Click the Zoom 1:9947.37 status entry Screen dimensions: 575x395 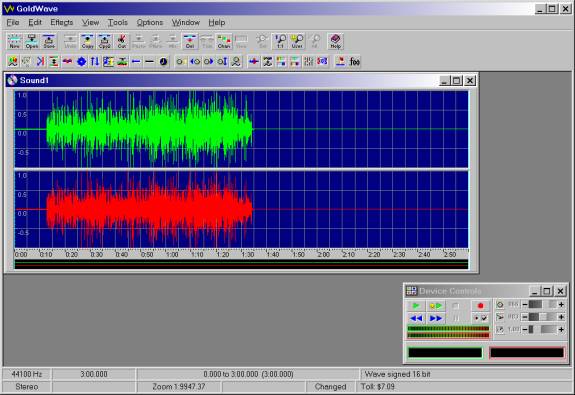click(179, 387)
